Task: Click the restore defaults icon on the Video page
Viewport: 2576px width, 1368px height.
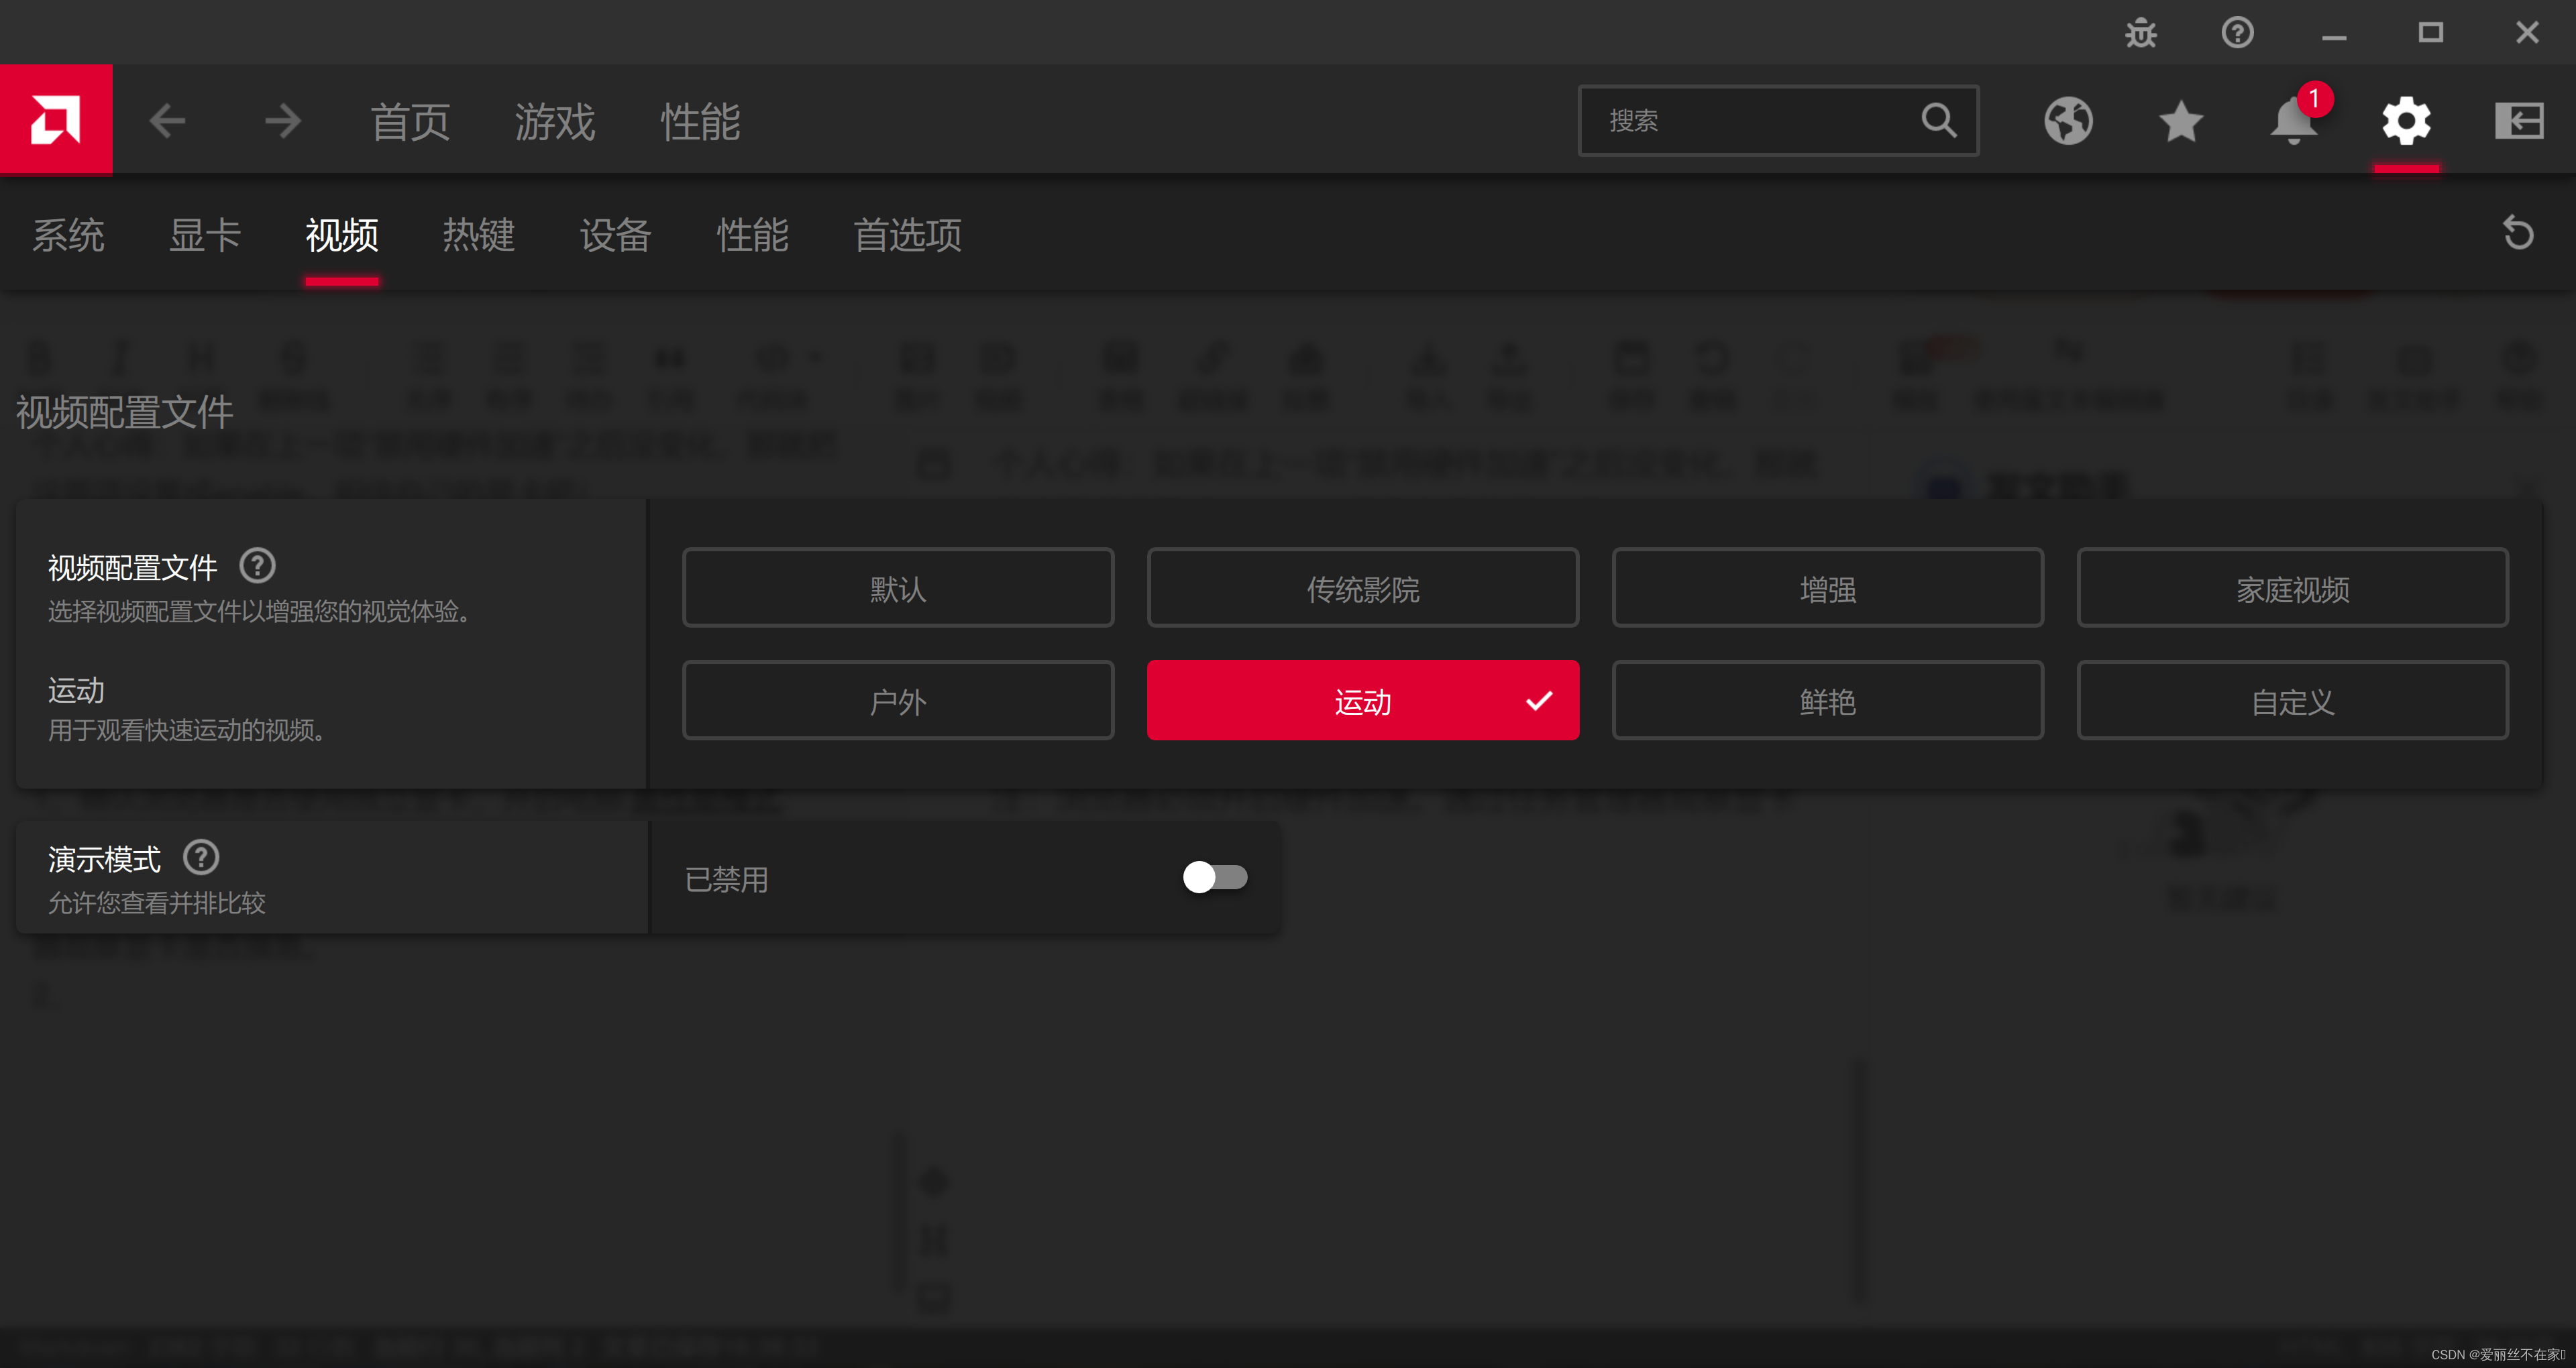Action: [x=2519, y=233]
